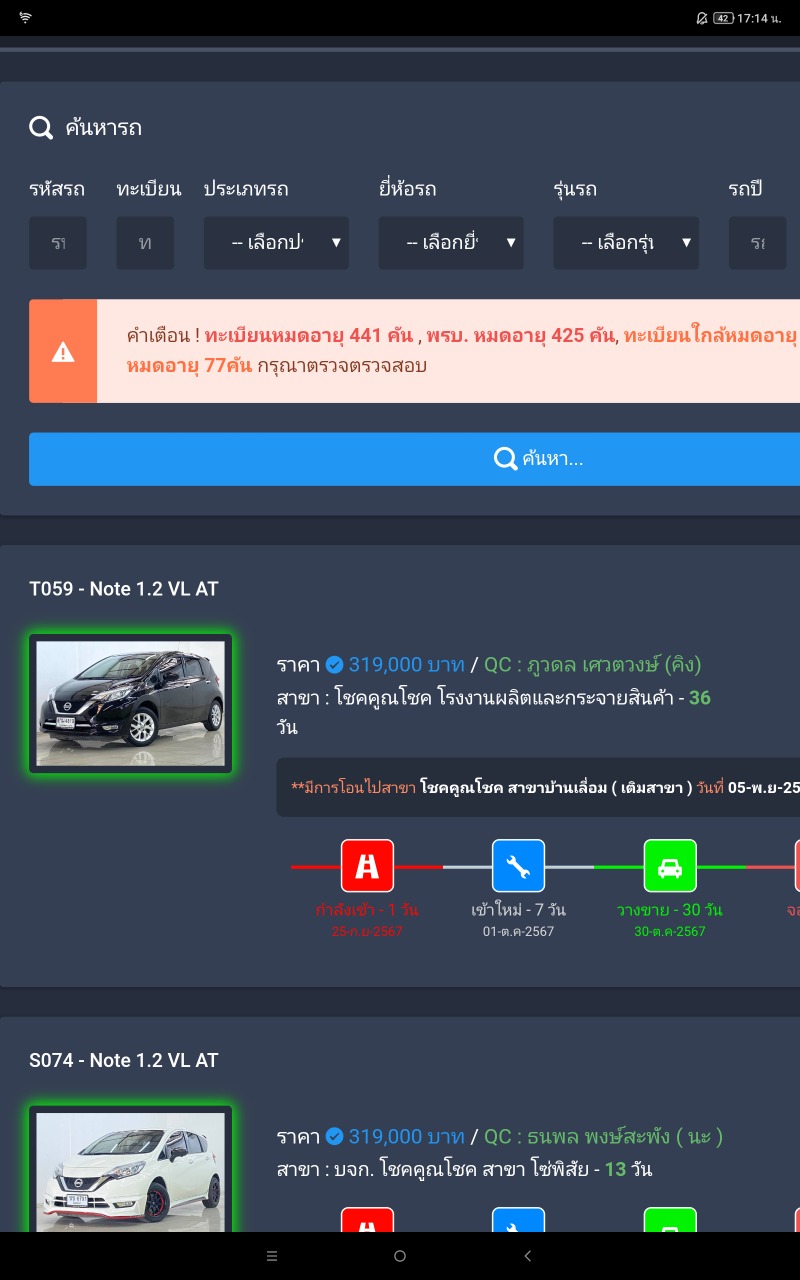The width and height of the screenshot is (800, 1280).
Task: Click the blue ค้นหา... search button
Action: click(x=415, y=459)
